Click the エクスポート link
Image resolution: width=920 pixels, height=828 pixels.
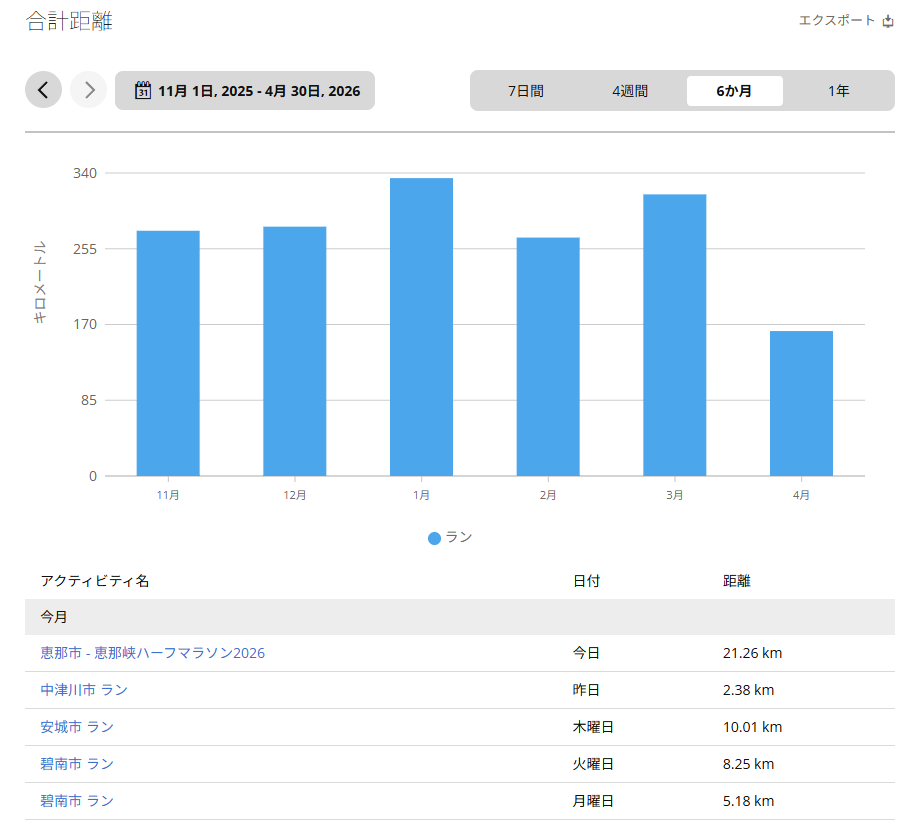[837, 21]
